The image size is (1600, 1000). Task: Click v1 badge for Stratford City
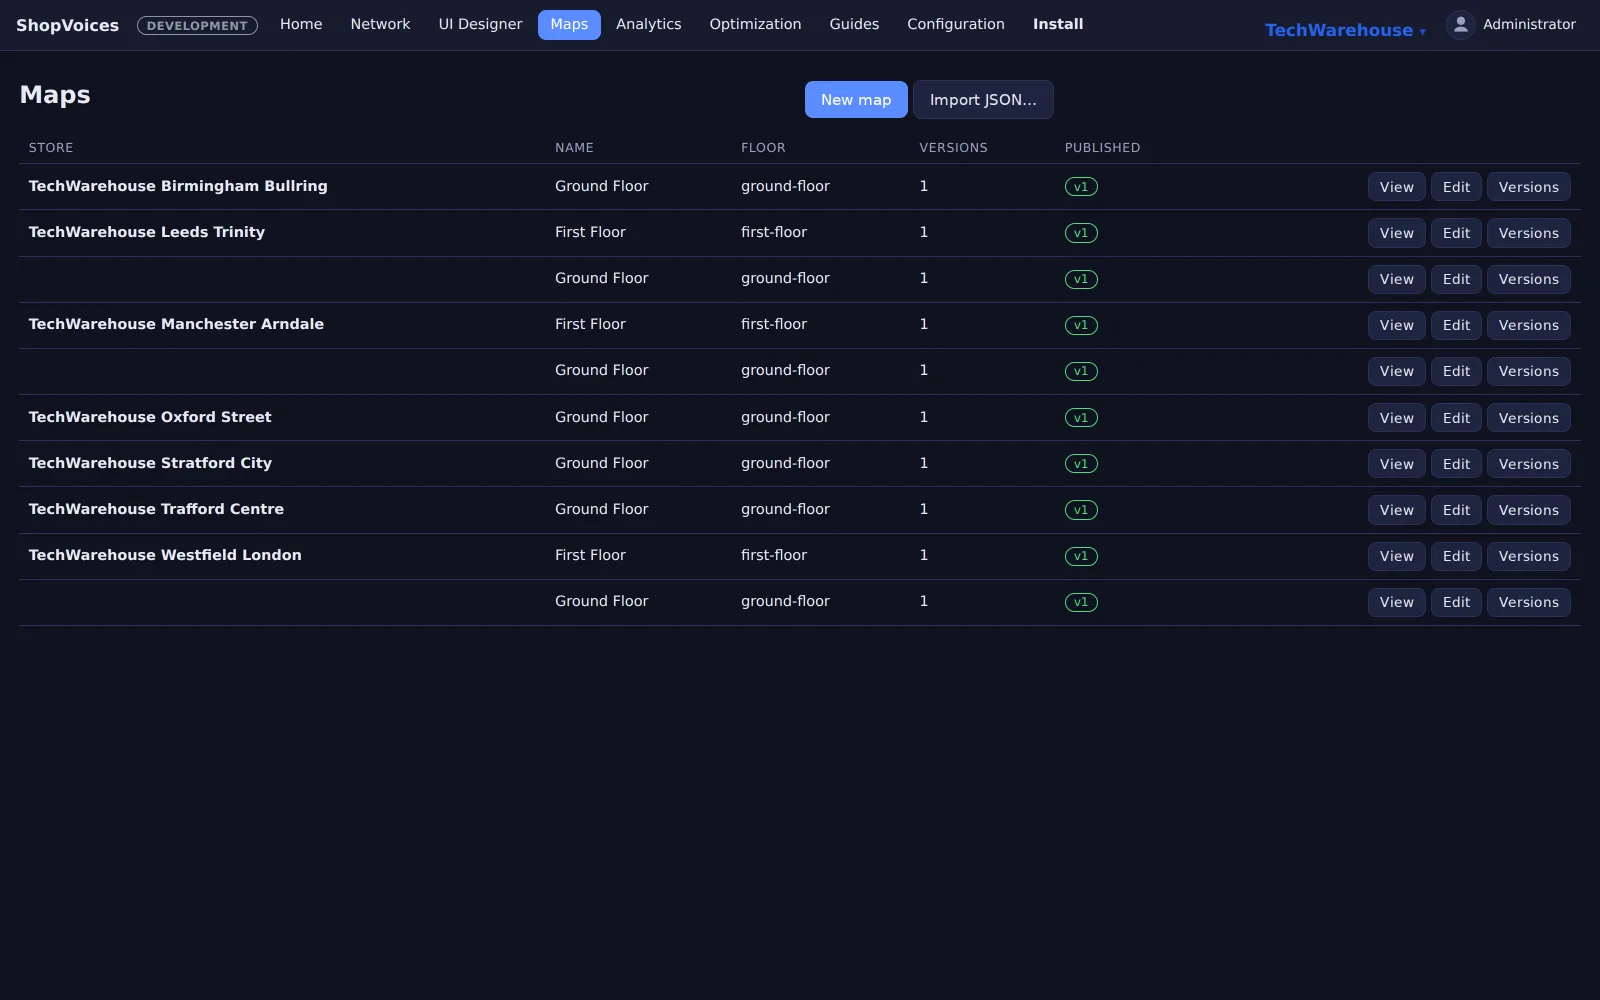(x=1081, y=464)
